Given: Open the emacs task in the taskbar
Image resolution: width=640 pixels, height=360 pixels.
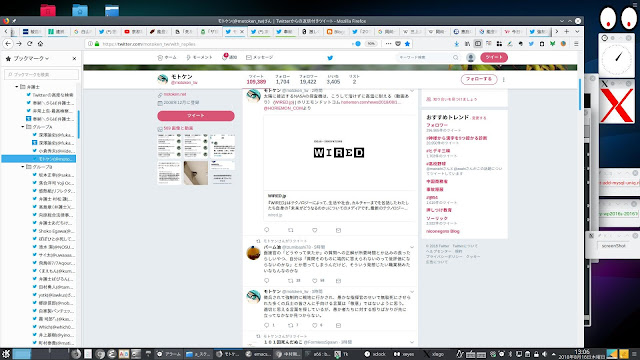Looking at the screenshot, I should click(258, 354).
